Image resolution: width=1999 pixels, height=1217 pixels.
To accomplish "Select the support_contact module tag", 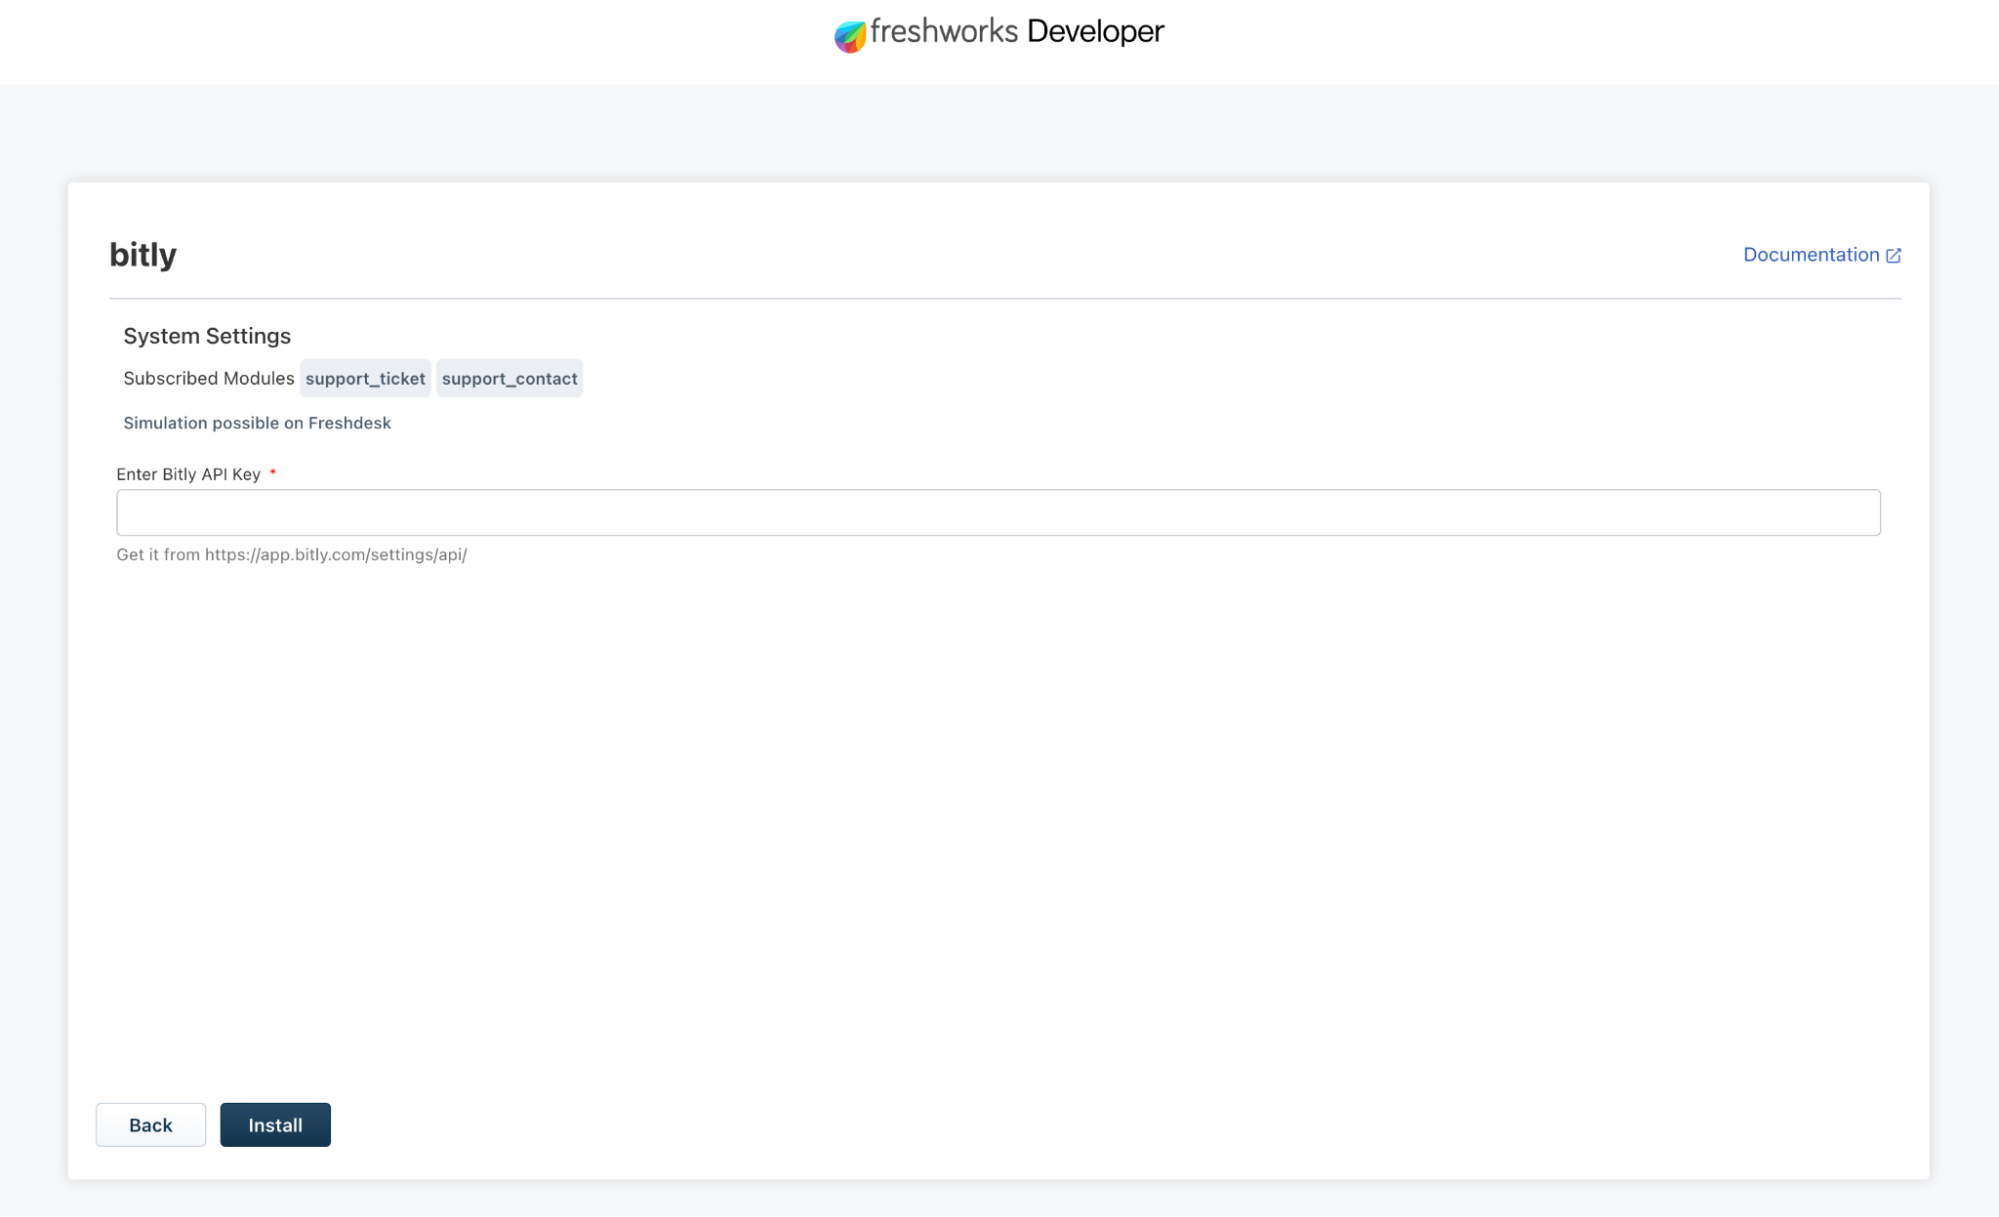I will coord(510,379).
